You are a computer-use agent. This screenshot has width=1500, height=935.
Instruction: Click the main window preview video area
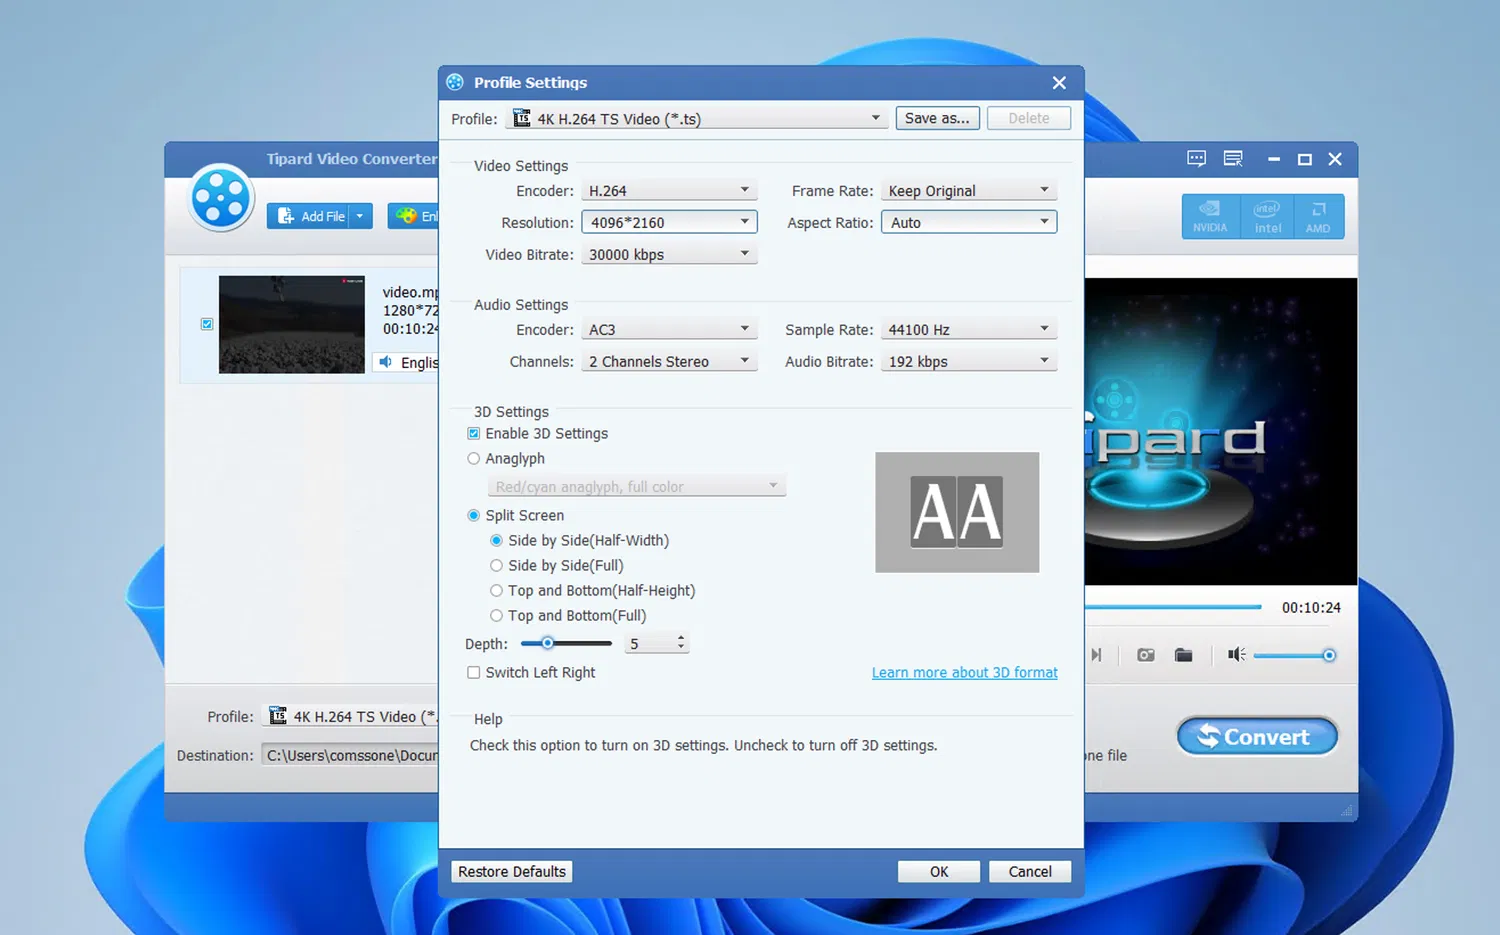point(1221,431)
